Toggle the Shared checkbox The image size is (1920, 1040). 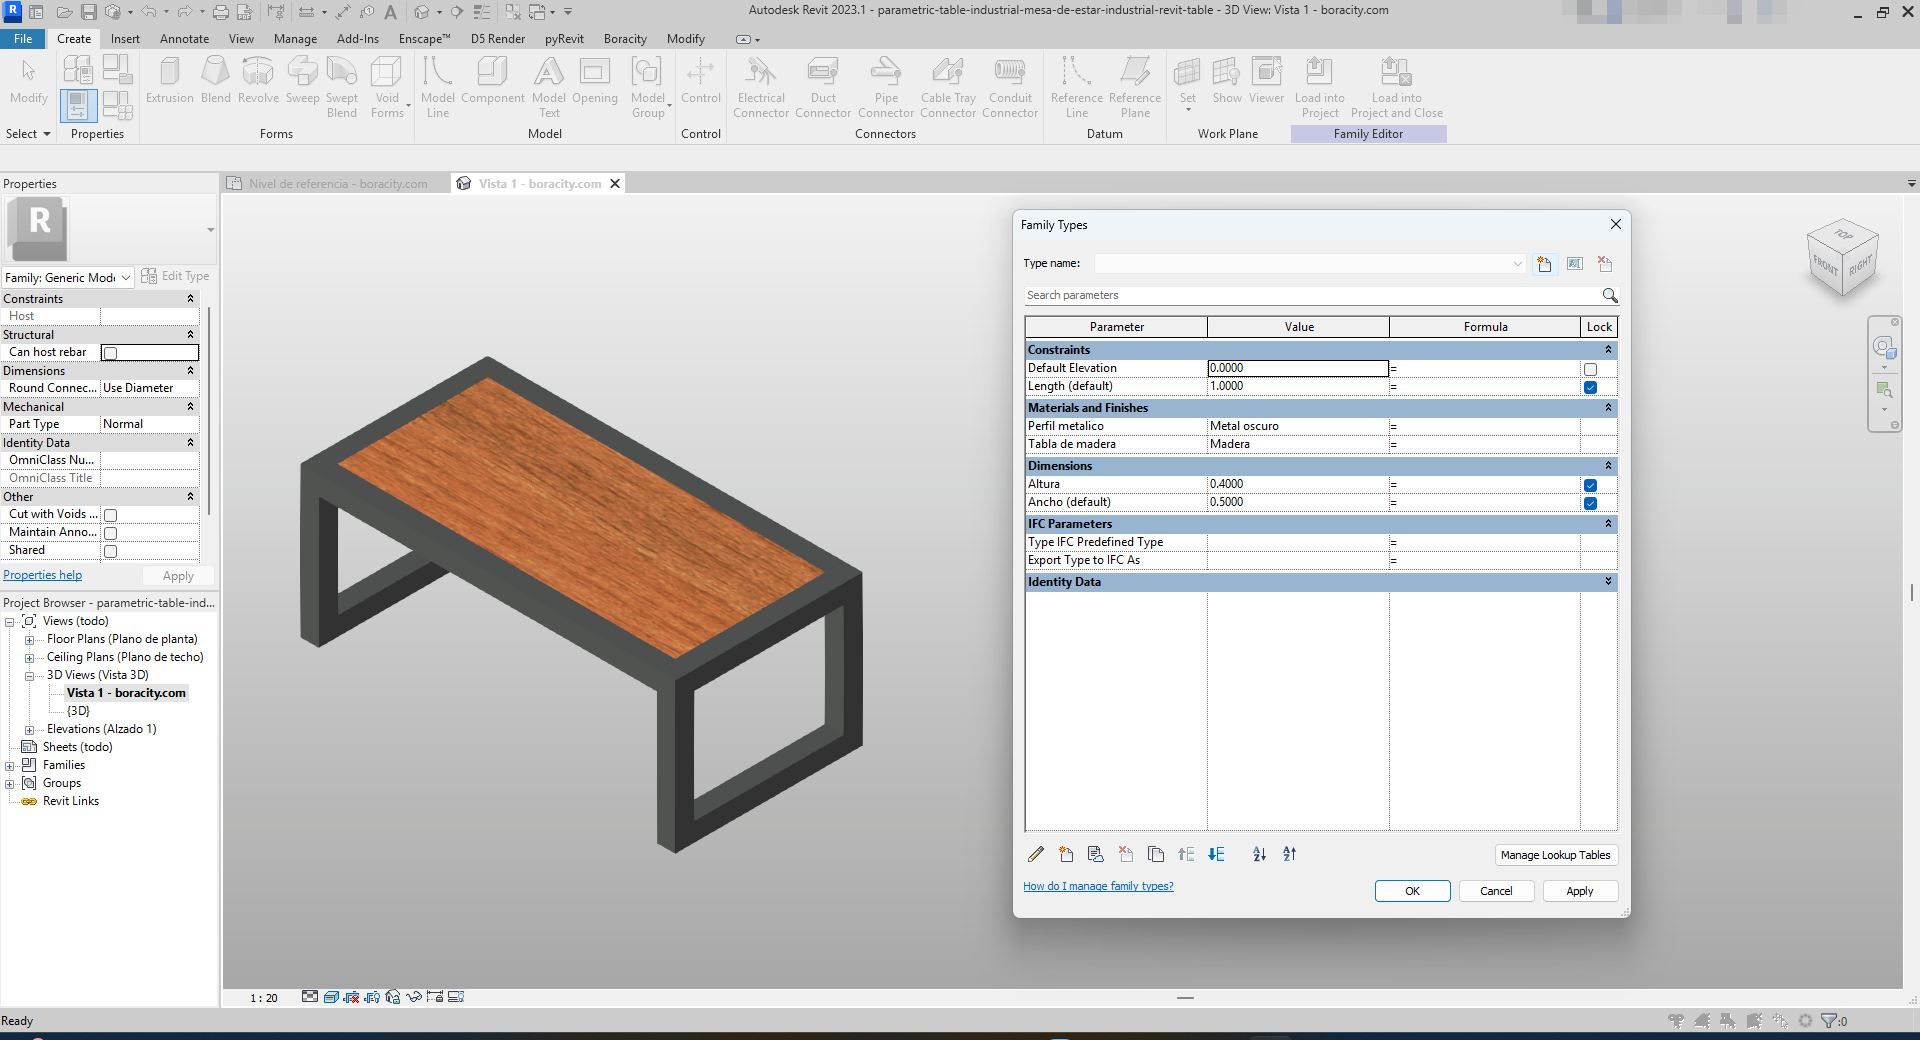(111, 551)
